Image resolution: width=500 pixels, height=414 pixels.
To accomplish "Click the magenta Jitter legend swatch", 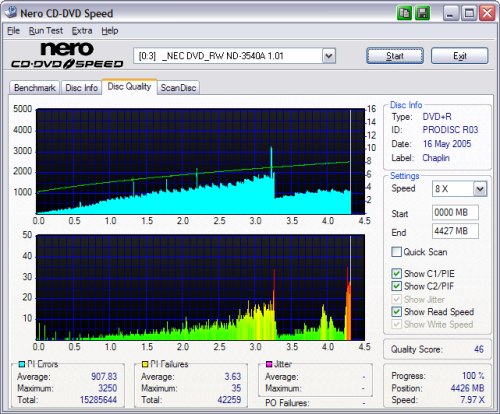I will click(269, 364).
